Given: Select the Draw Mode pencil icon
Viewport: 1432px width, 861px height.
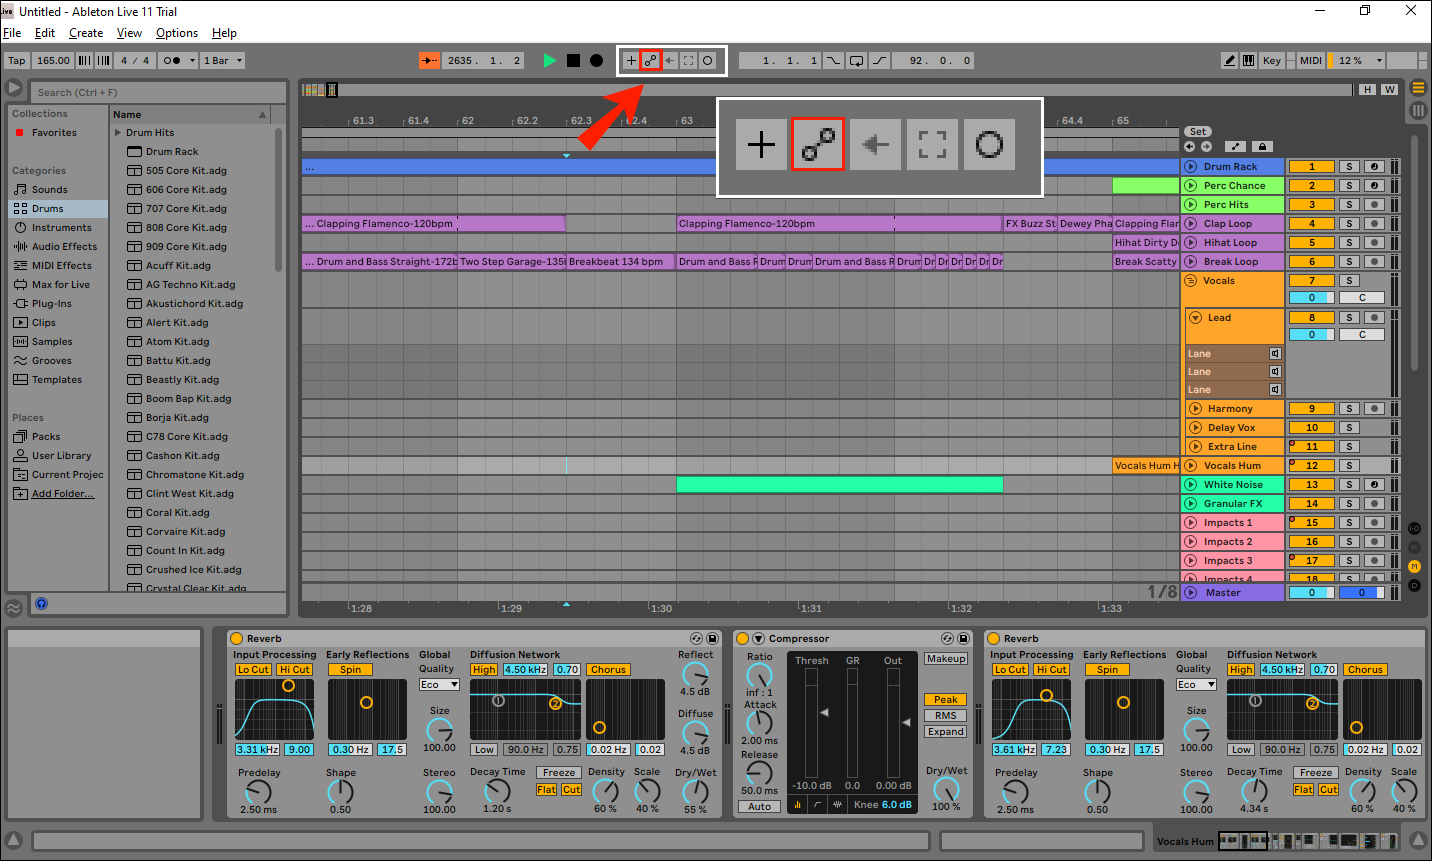Looking at the screenshot, I should click(x=1229, y=60).
